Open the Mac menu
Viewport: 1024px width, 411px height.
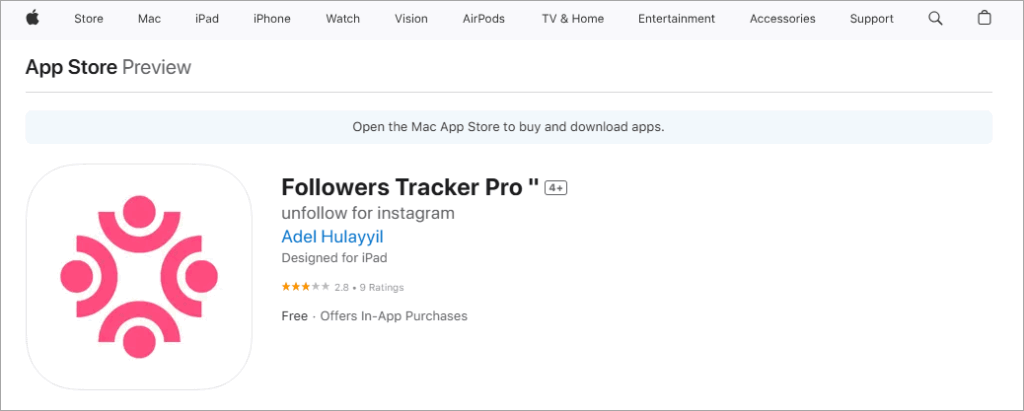tap(149, 19)
